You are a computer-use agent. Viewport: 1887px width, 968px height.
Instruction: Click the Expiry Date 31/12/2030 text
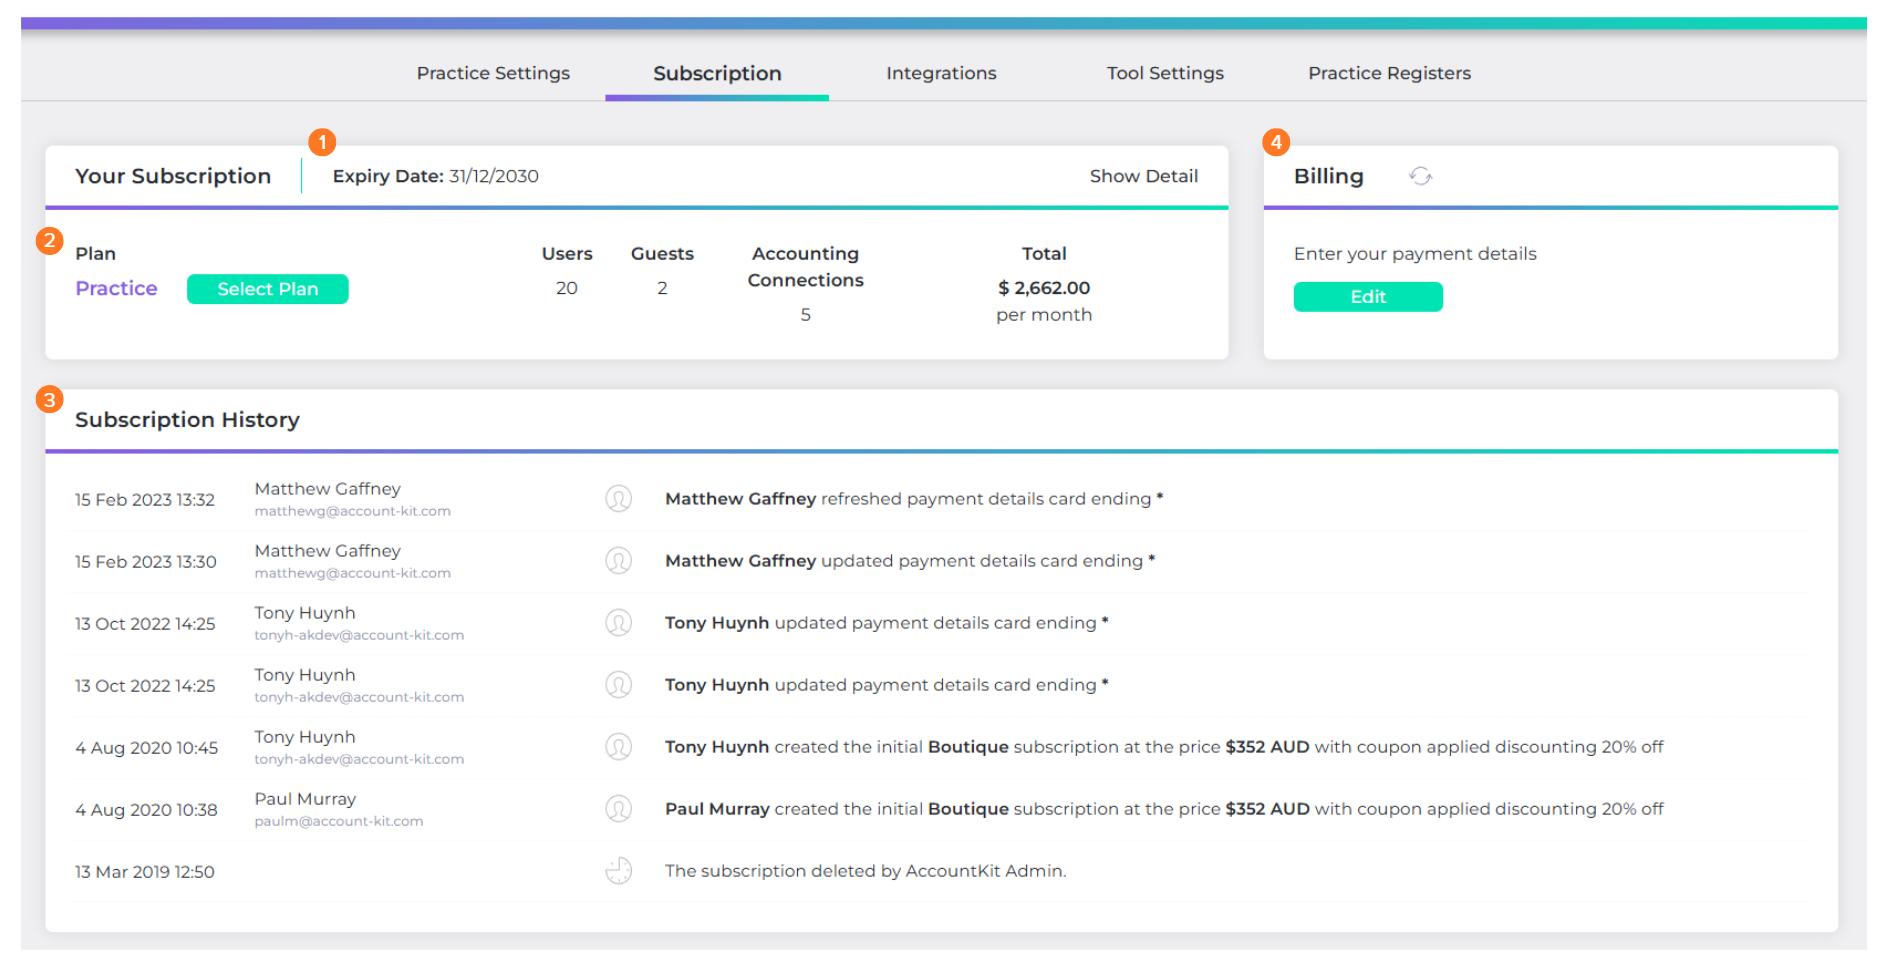coord(435,176)
